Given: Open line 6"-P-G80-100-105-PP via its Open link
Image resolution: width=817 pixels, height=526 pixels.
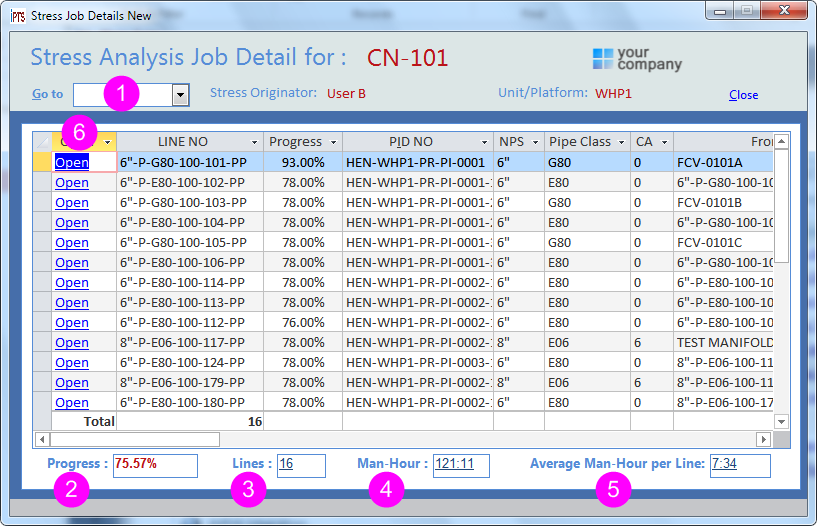Looking at the screenshot, I should pos(72,243).
